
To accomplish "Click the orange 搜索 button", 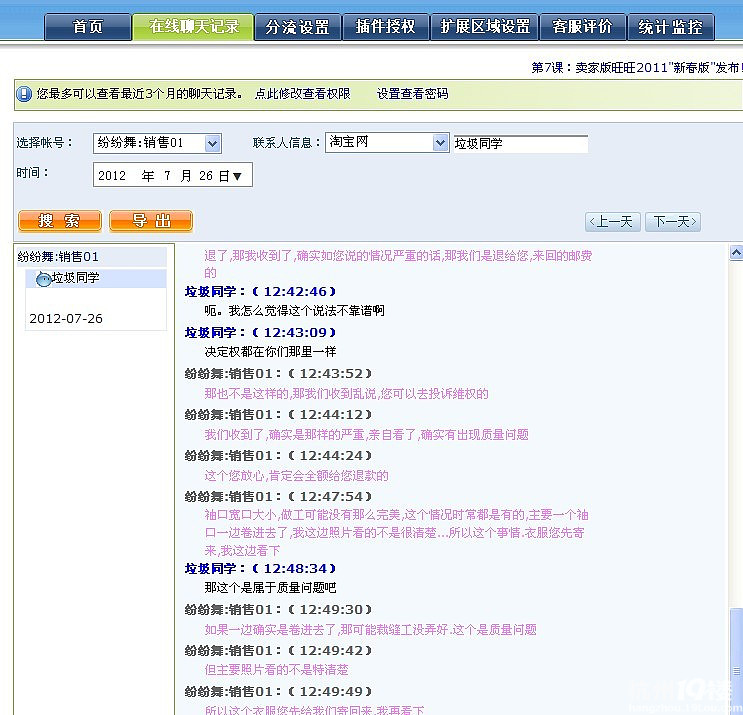I will pos(60,221).
